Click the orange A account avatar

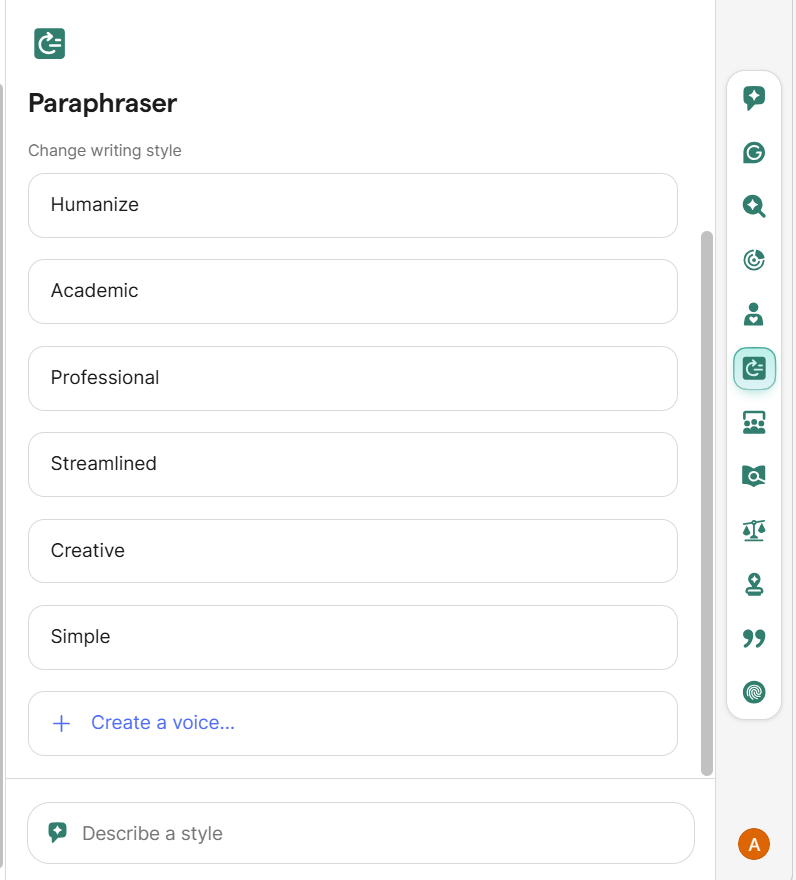point(754,844)
